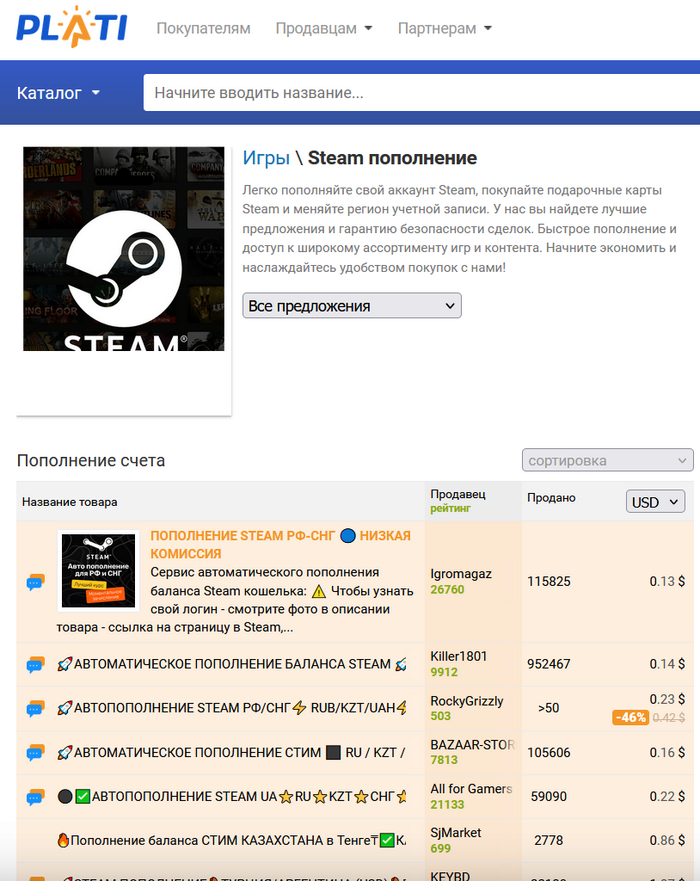Click seller name Killer1801
700x881 pixels.
[x=458, y=656]
